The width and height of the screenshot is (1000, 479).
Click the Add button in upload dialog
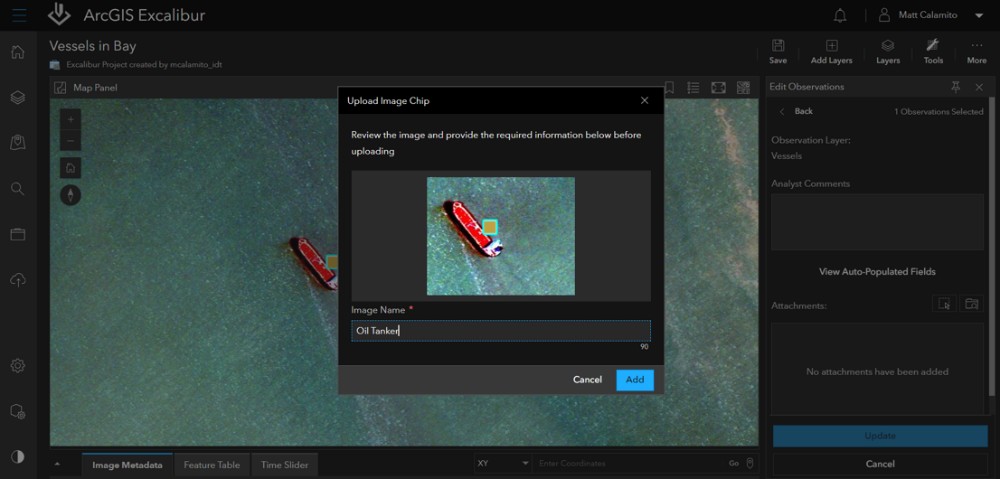[x=635, y=380]
